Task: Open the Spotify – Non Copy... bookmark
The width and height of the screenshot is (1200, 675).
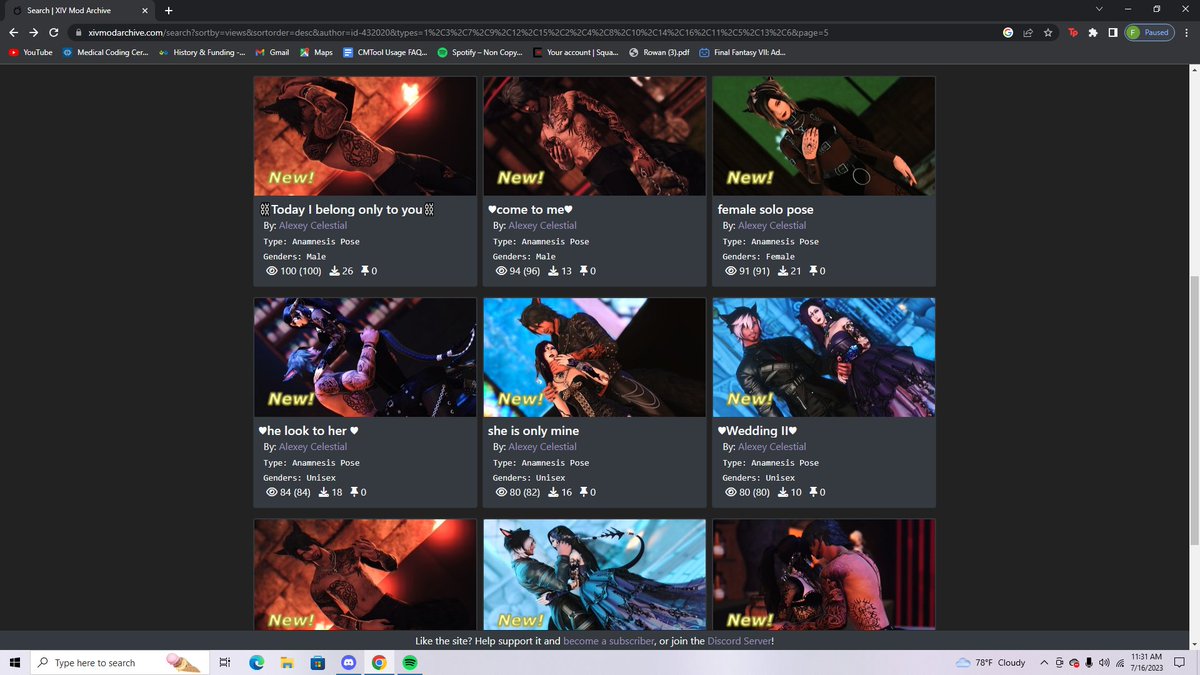Action: (481, 52)
